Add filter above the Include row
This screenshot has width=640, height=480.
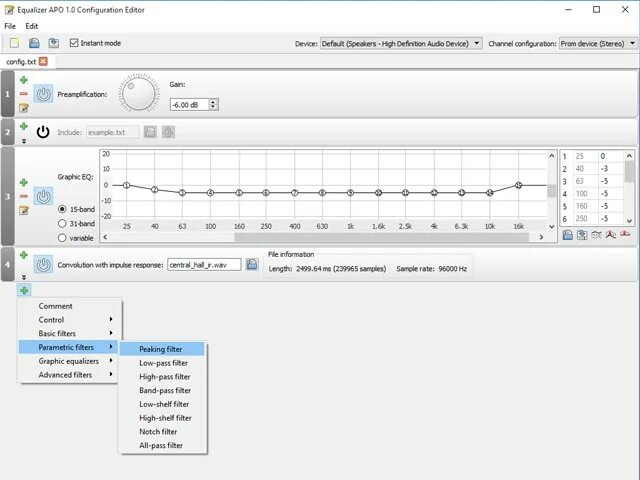pyautogui.click(x=24, y=126)
